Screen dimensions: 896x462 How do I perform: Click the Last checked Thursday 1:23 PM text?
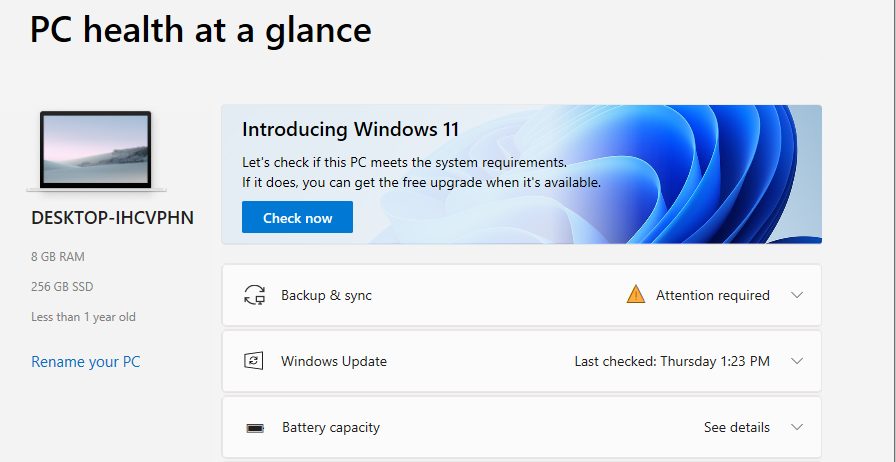[x=672, y=361]
